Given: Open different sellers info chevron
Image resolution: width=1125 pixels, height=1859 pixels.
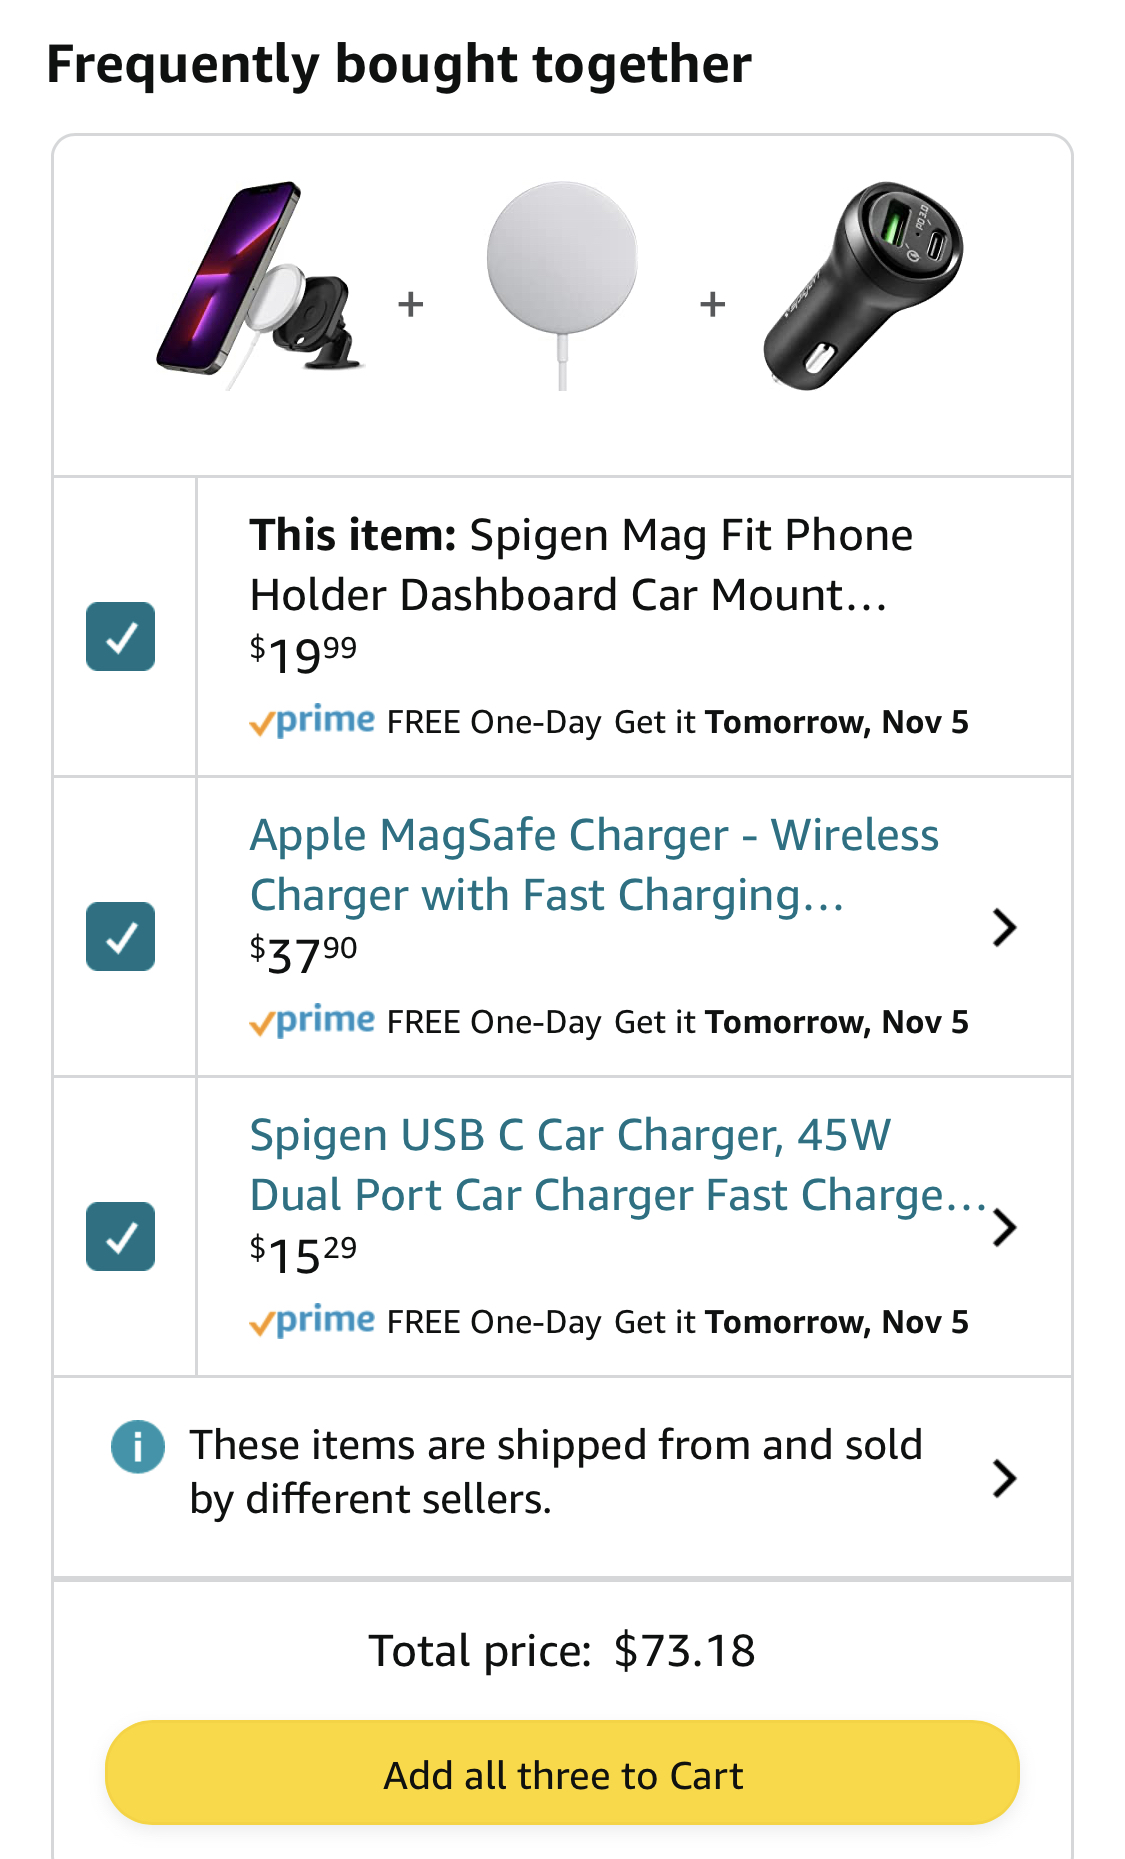Looking at the screenshot, I should point(1004,1478).
